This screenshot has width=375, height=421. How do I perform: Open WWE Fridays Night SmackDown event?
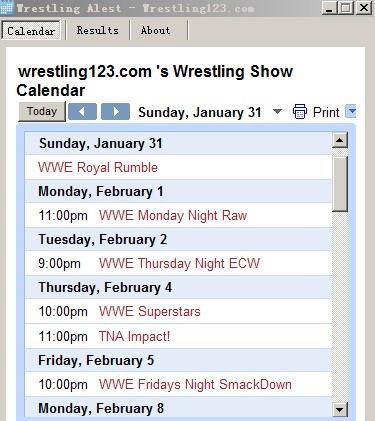[195, 384]
